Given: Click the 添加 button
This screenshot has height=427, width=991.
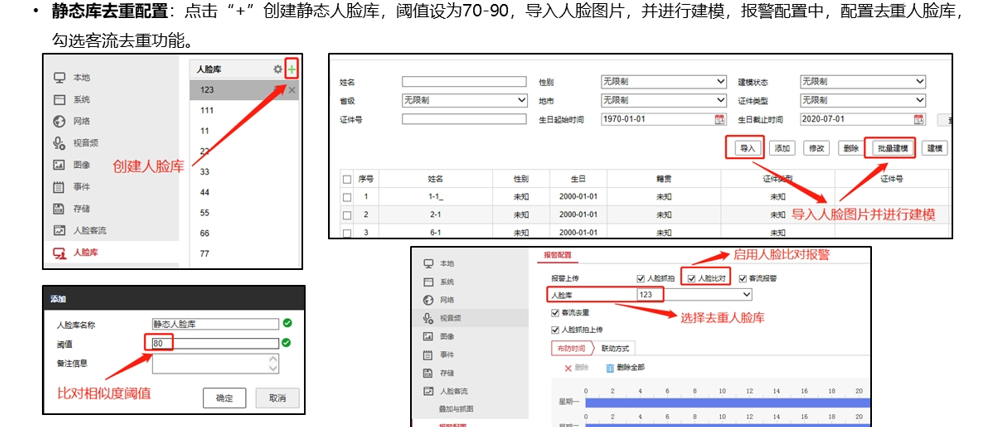Looking at the screenshot, I should pos(782,148).
